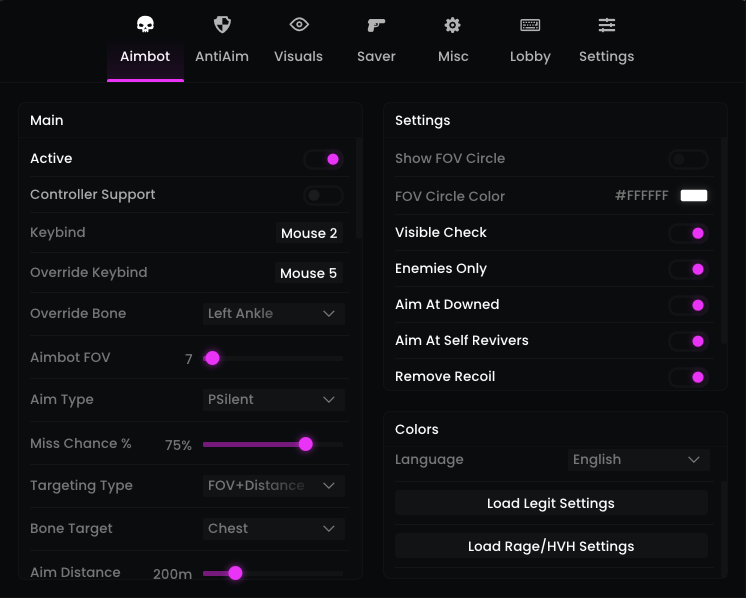Toggle the Enemies Only switch
Image resolution: width=746 pixels, height=598 pixels.
[688, 269]
